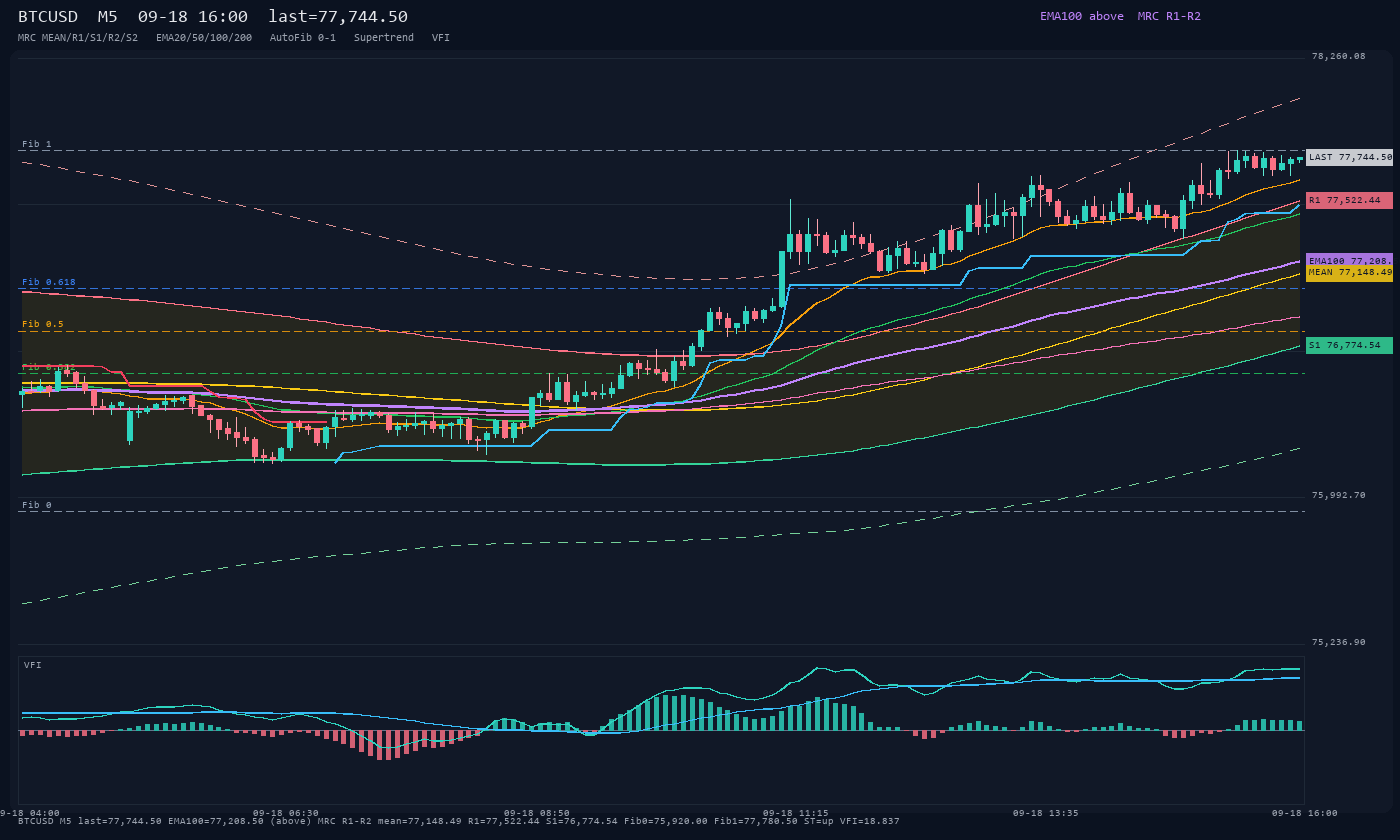Viewport: 1400px width, 840px height.
Task: Click last=77,744.50 in the header
Action: pyautogui.click(x=338, y=16)
